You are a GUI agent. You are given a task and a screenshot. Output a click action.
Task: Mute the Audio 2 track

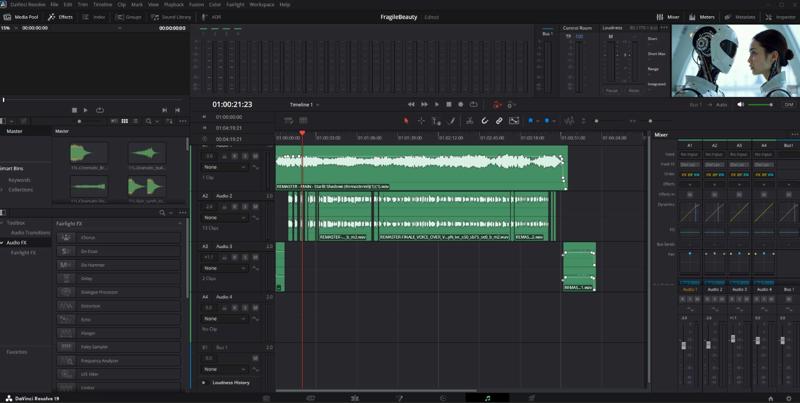tap(256, 207)
